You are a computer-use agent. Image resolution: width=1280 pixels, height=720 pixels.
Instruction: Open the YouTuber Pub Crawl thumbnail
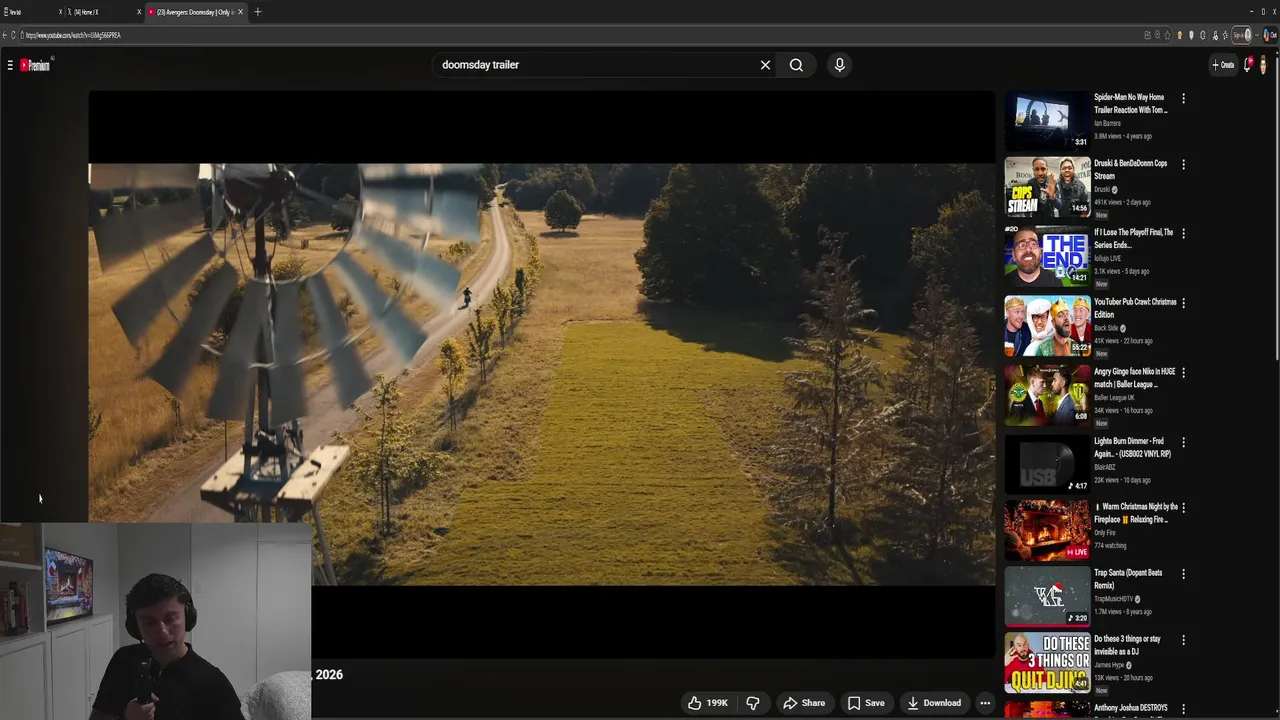click(x=1047, y=326)
